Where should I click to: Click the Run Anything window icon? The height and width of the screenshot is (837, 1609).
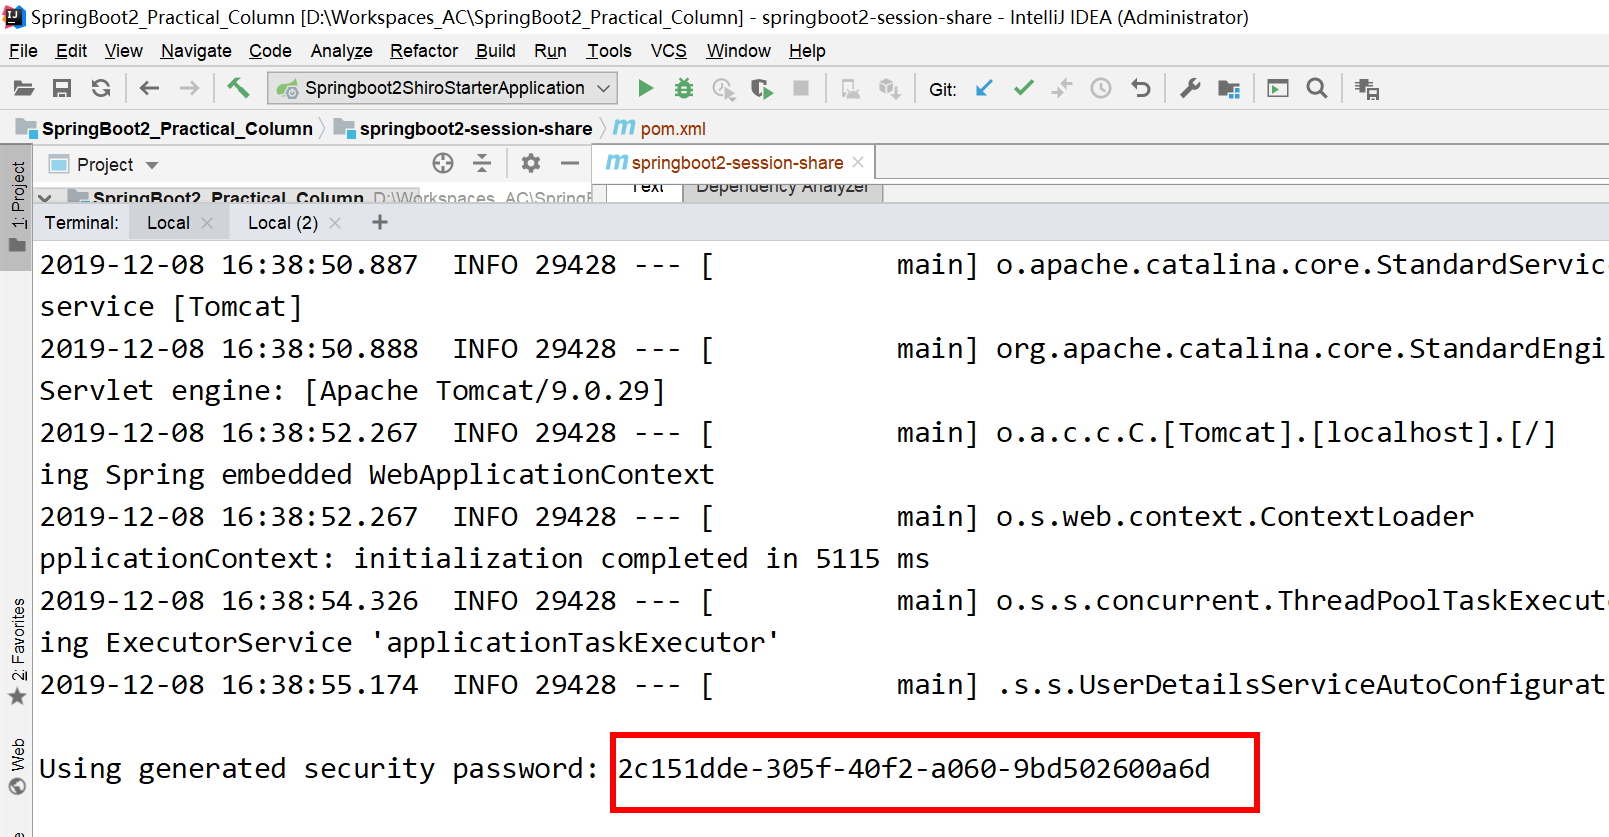coord(1278,89)
